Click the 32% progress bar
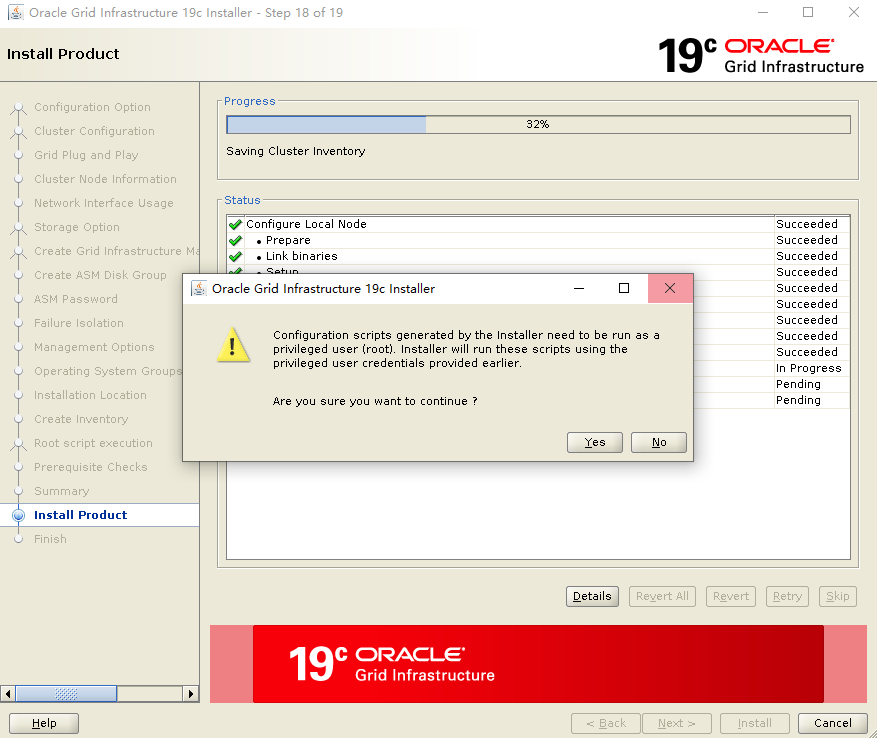 pyautogui.click(x=537, y=124)
